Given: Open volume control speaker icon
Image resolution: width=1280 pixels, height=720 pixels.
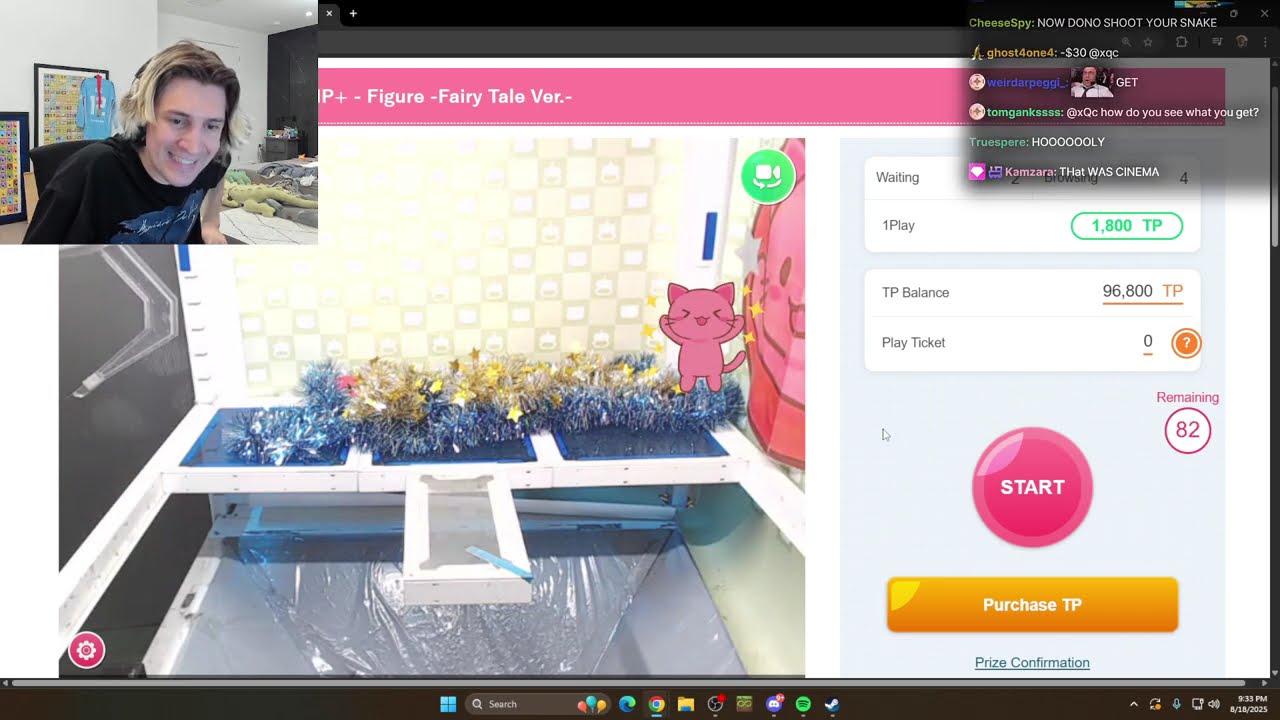Looking at the screenshot, I should tap(1215, 704).
